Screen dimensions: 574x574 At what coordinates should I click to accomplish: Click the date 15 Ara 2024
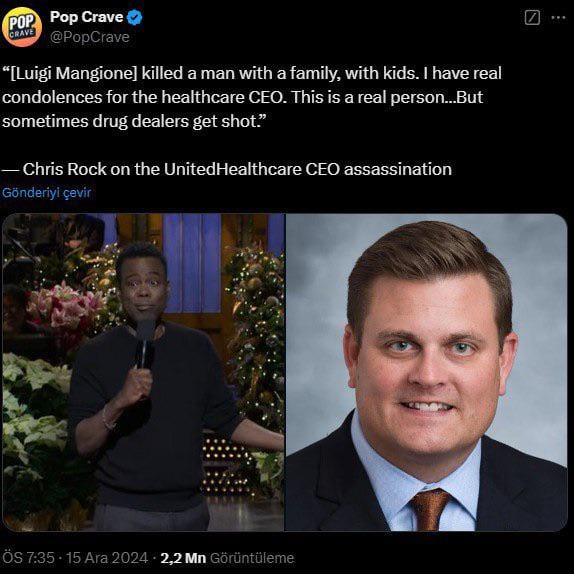107,558
